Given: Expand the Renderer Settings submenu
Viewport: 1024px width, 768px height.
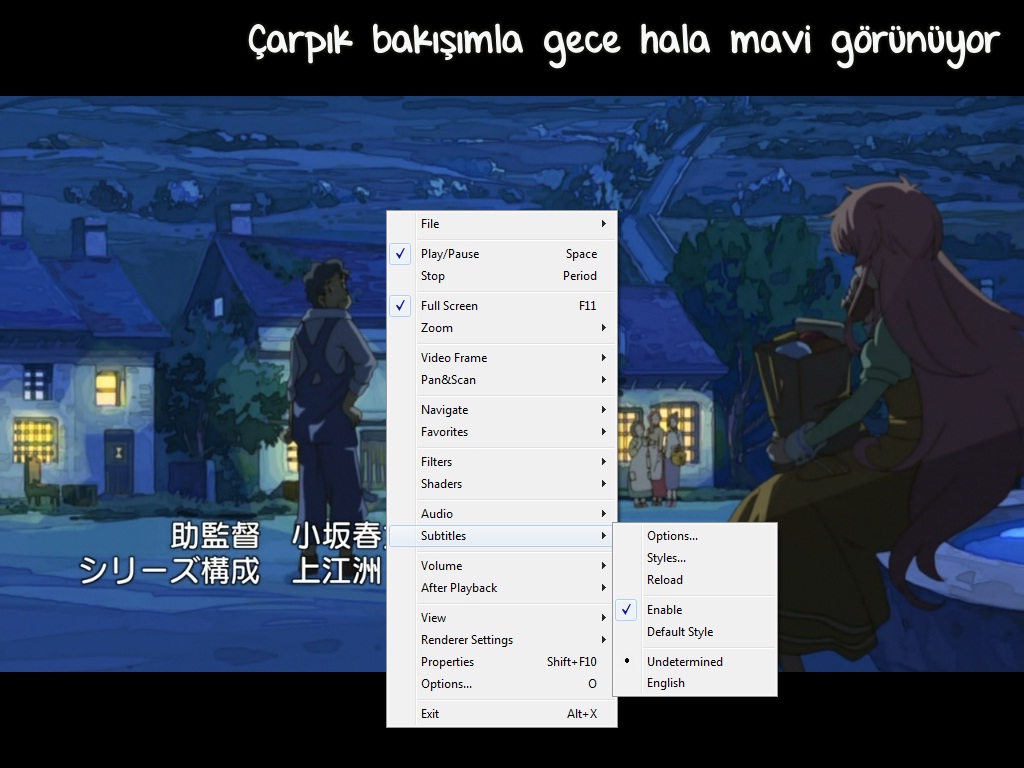Looking at the screenshot, I should tap(502, 640).
